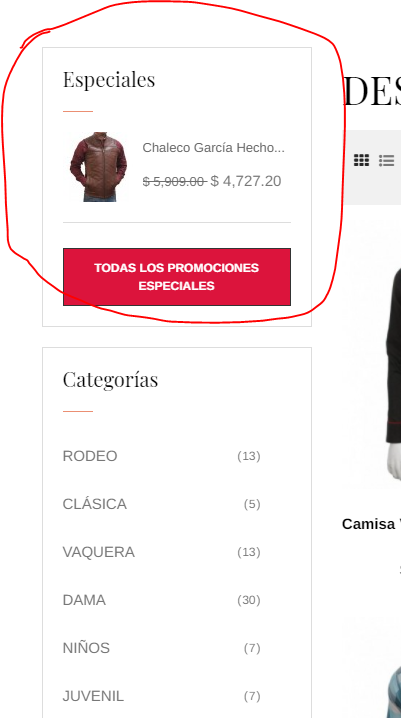Viewport: 401px width, 718px height.
Task: Click the crossed-out price $ 5,909.00
Action: pyautogui.click(x=175, y=182)
